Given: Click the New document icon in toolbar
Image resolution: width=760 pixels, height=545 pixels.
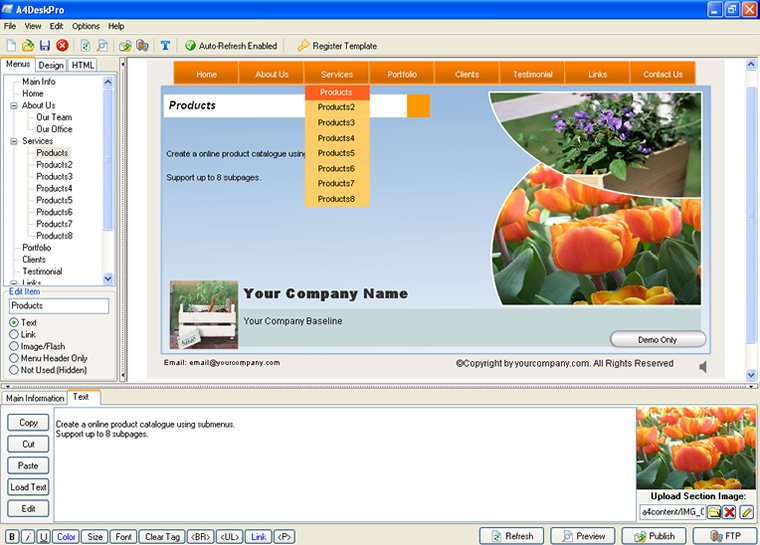Looking at the screenshot, I should click(x=11, y=46).
